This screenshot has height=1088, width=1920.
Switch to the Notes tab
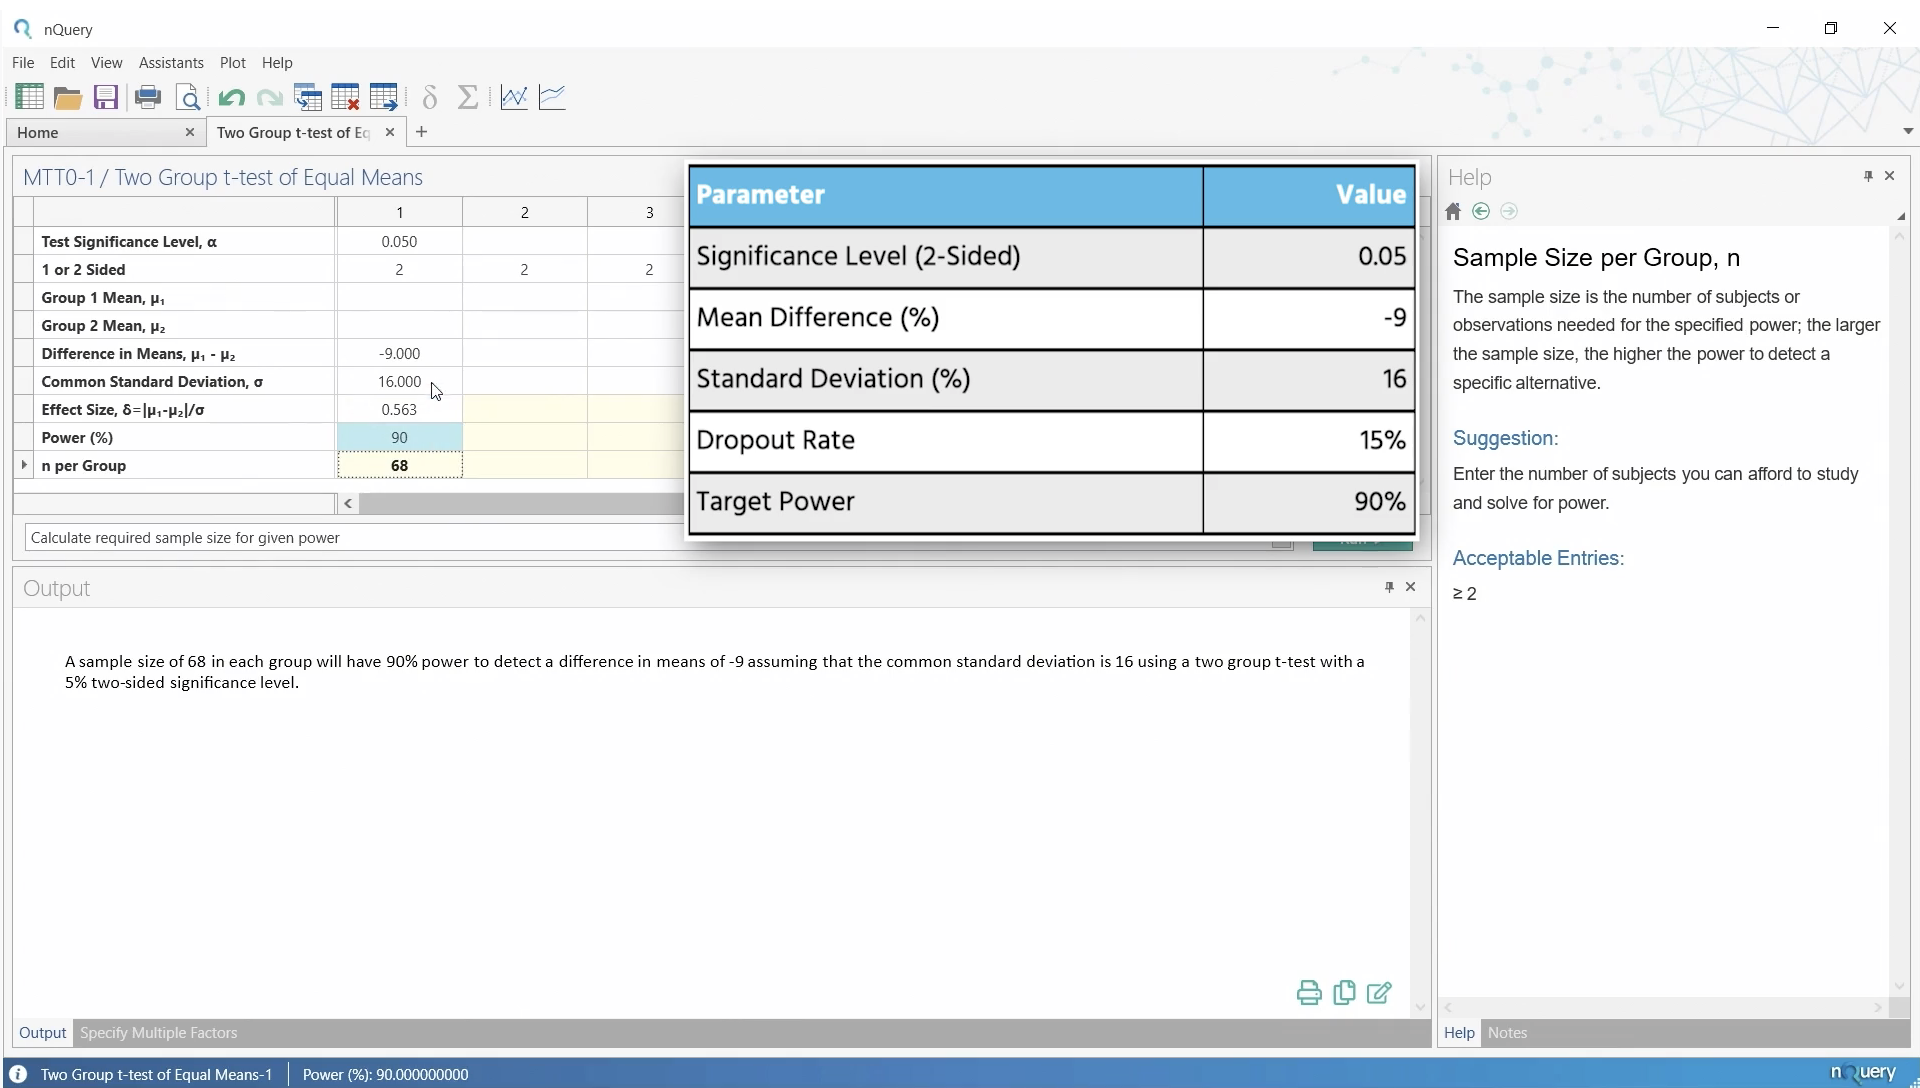tap(1507, 1033)
